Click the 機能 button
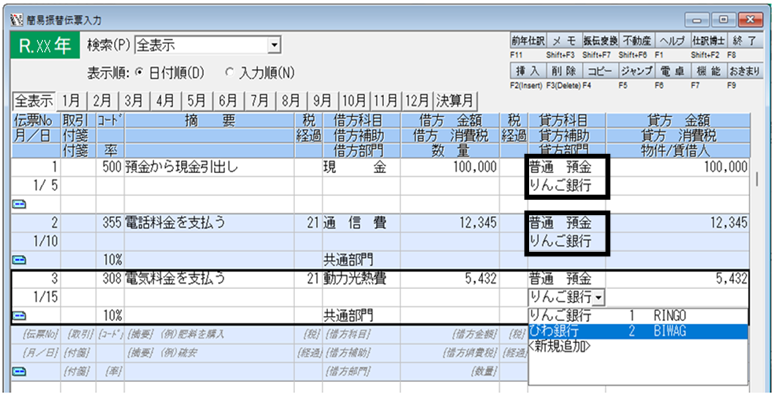Screen dimensions: 773x393 click(x=708, y=71)
